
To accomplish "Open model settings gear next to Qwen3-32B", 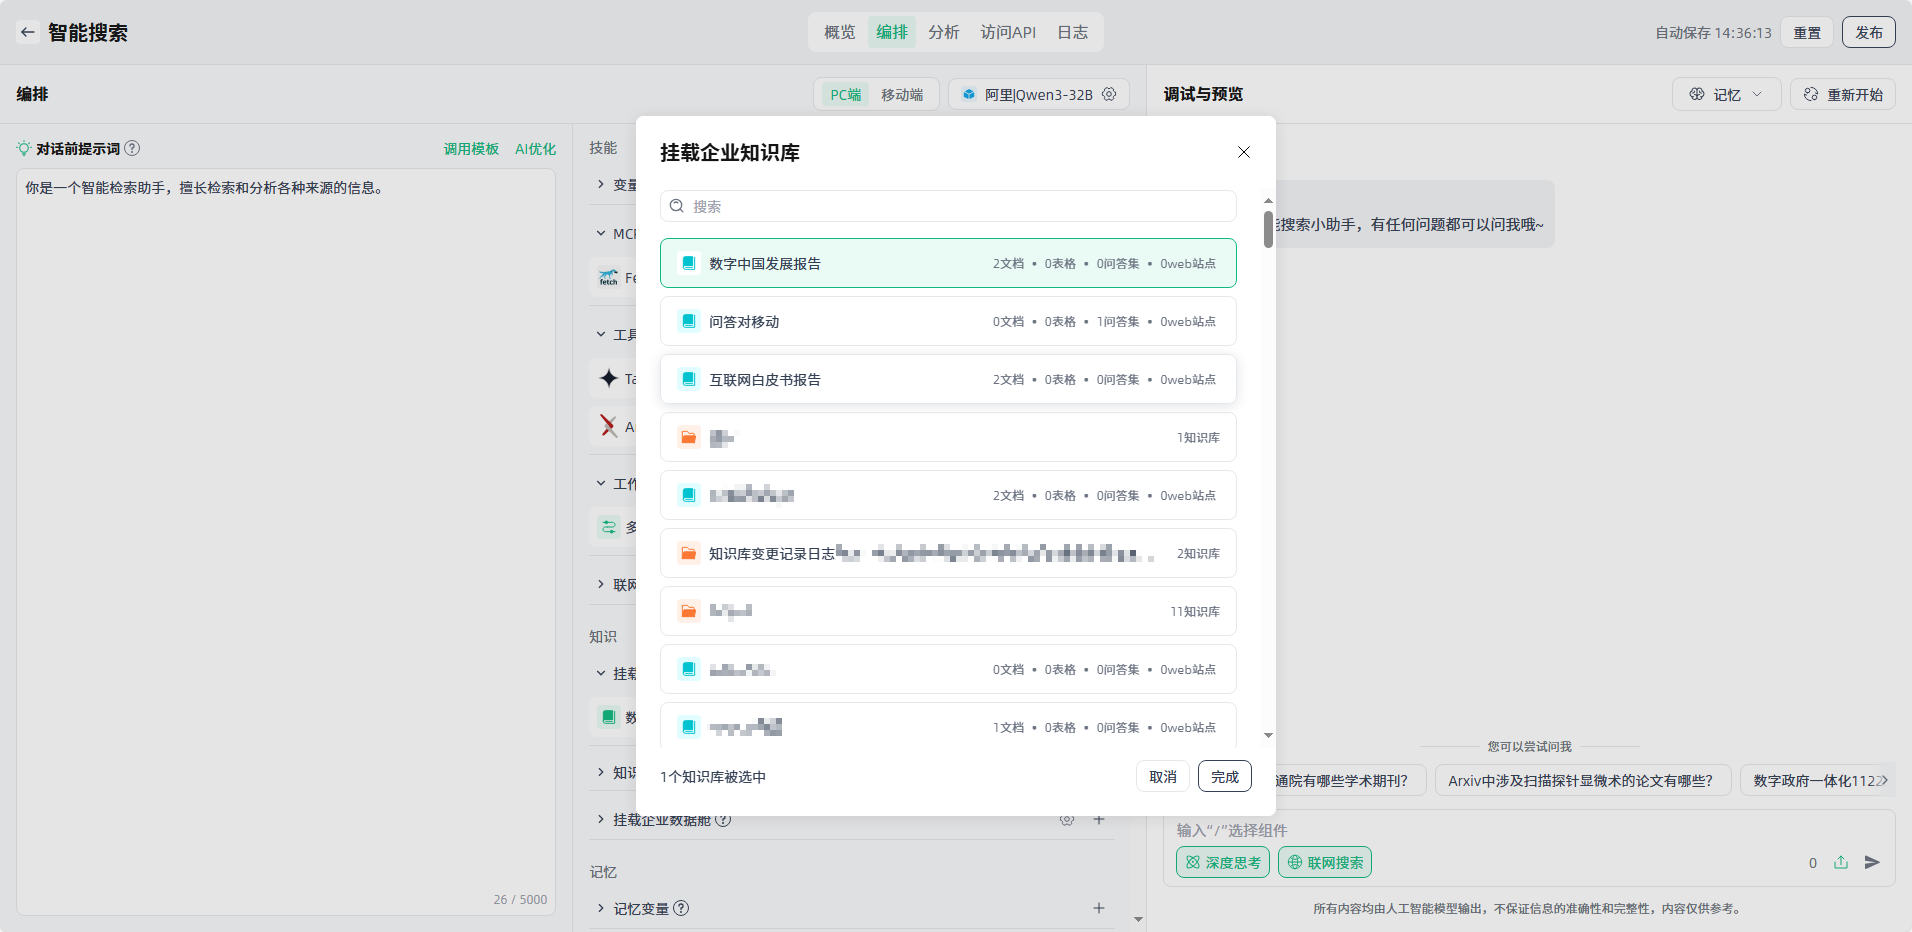I will 1109,94.
